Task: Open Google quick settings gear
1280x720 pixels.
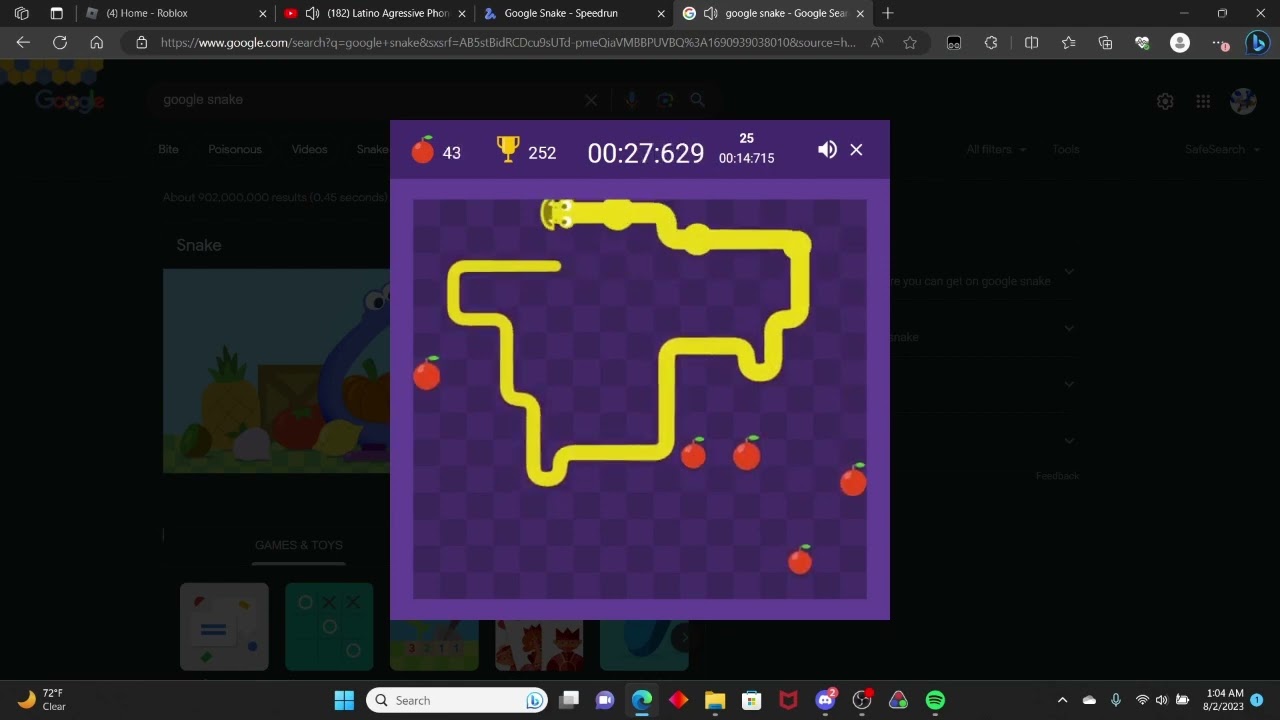Action: (1165, 101)
